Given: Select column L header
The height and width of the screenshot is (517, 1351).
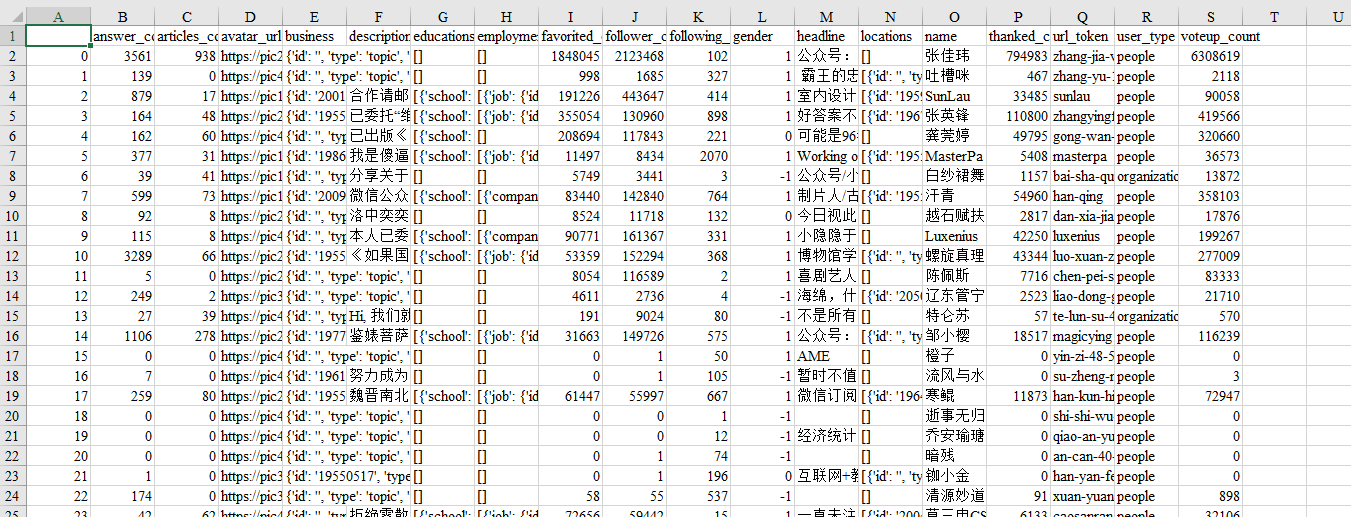Looking at the screenshot, I should coord(763,16).
